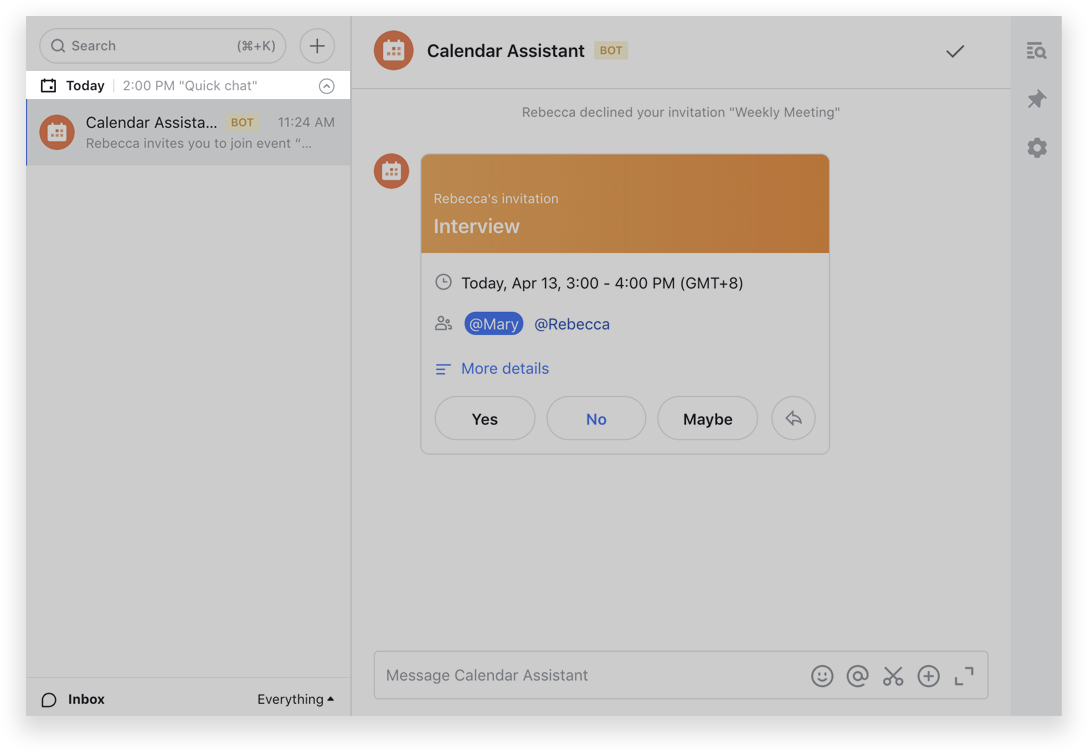The width and height of the screenshot is (1088, 752).
Task: Select the Calendar Assistant conversation in the list
Action: [188, 132]
